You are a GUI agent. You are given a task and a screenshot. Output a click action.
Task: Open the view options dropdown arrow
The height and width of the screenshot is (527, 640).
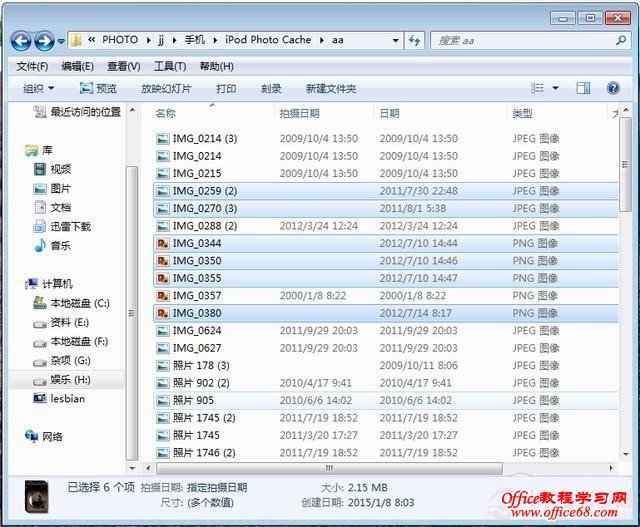pyautogui.click(x=556, y=88)
